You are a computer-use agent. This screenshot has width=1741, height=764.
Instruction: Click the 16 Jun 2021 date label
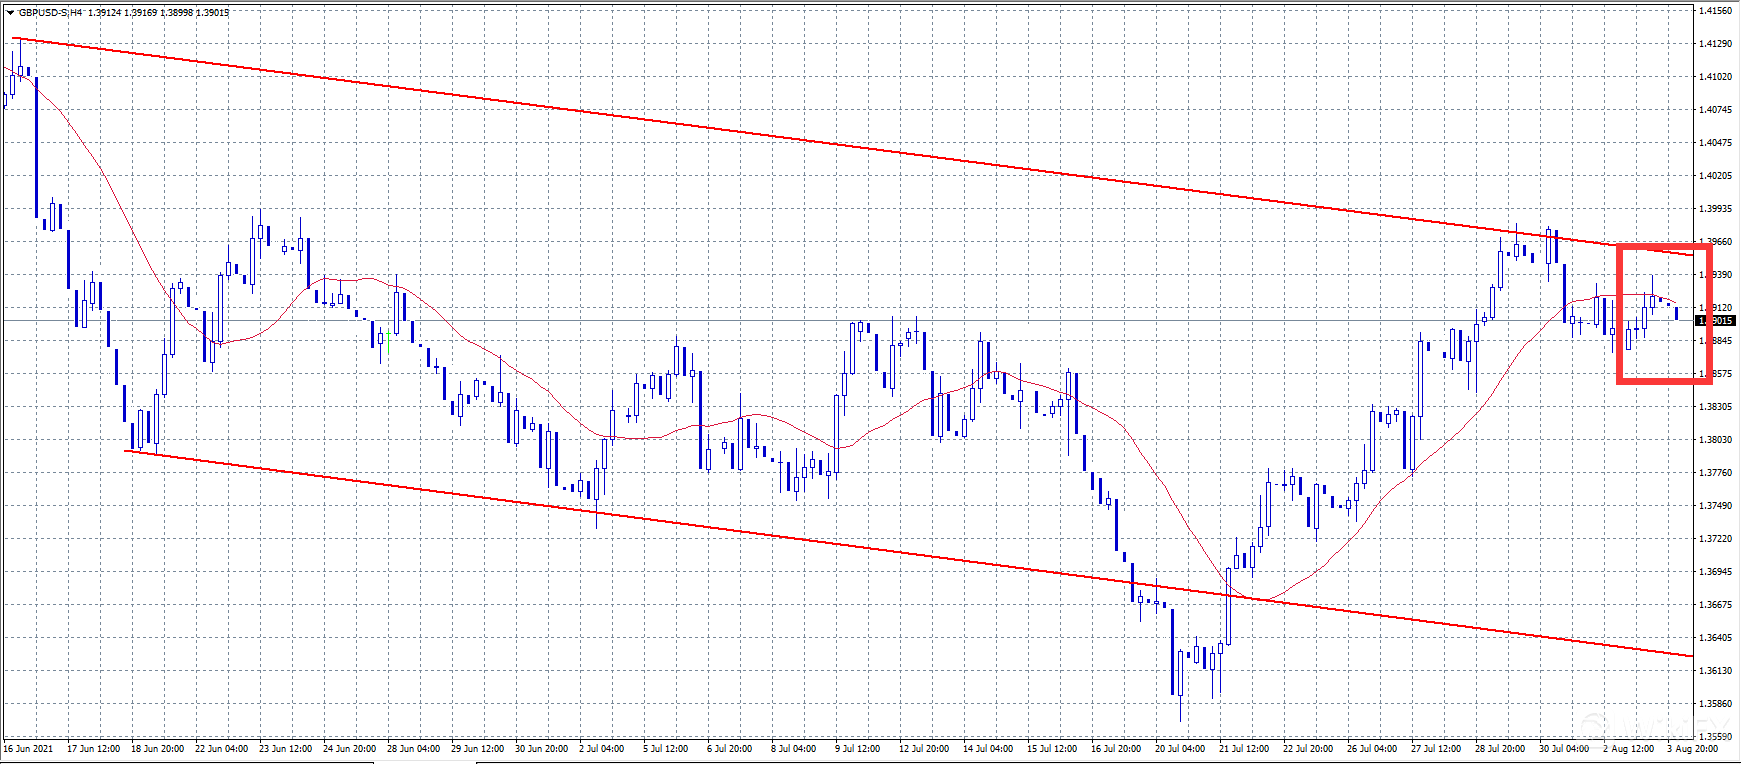coord(28,748)
